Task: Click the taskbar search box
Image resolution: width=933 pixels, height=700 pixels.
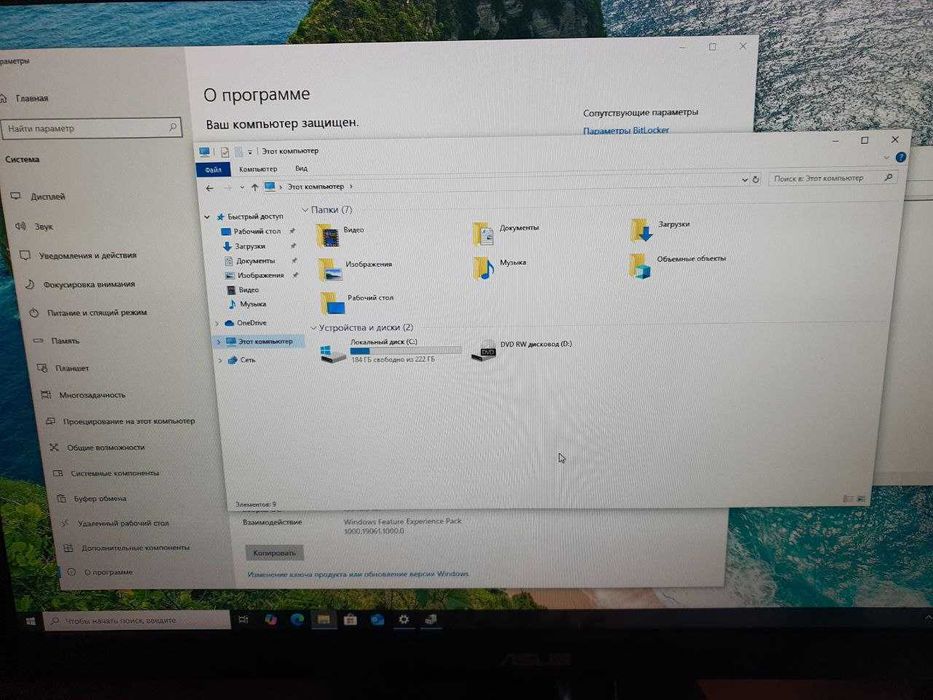Action: (x=136, y=621)
